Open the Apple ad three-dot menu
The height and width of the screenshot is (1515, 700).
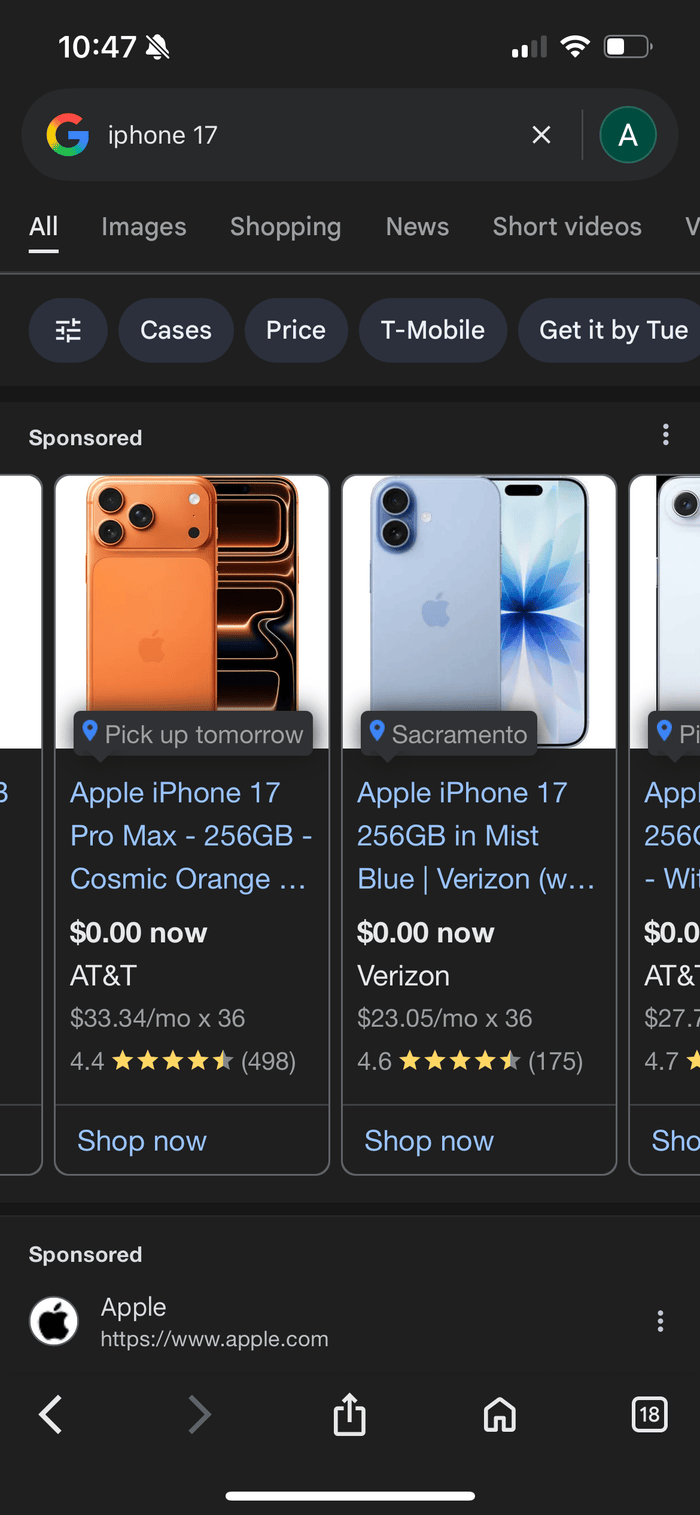[x=660, y=1321]
